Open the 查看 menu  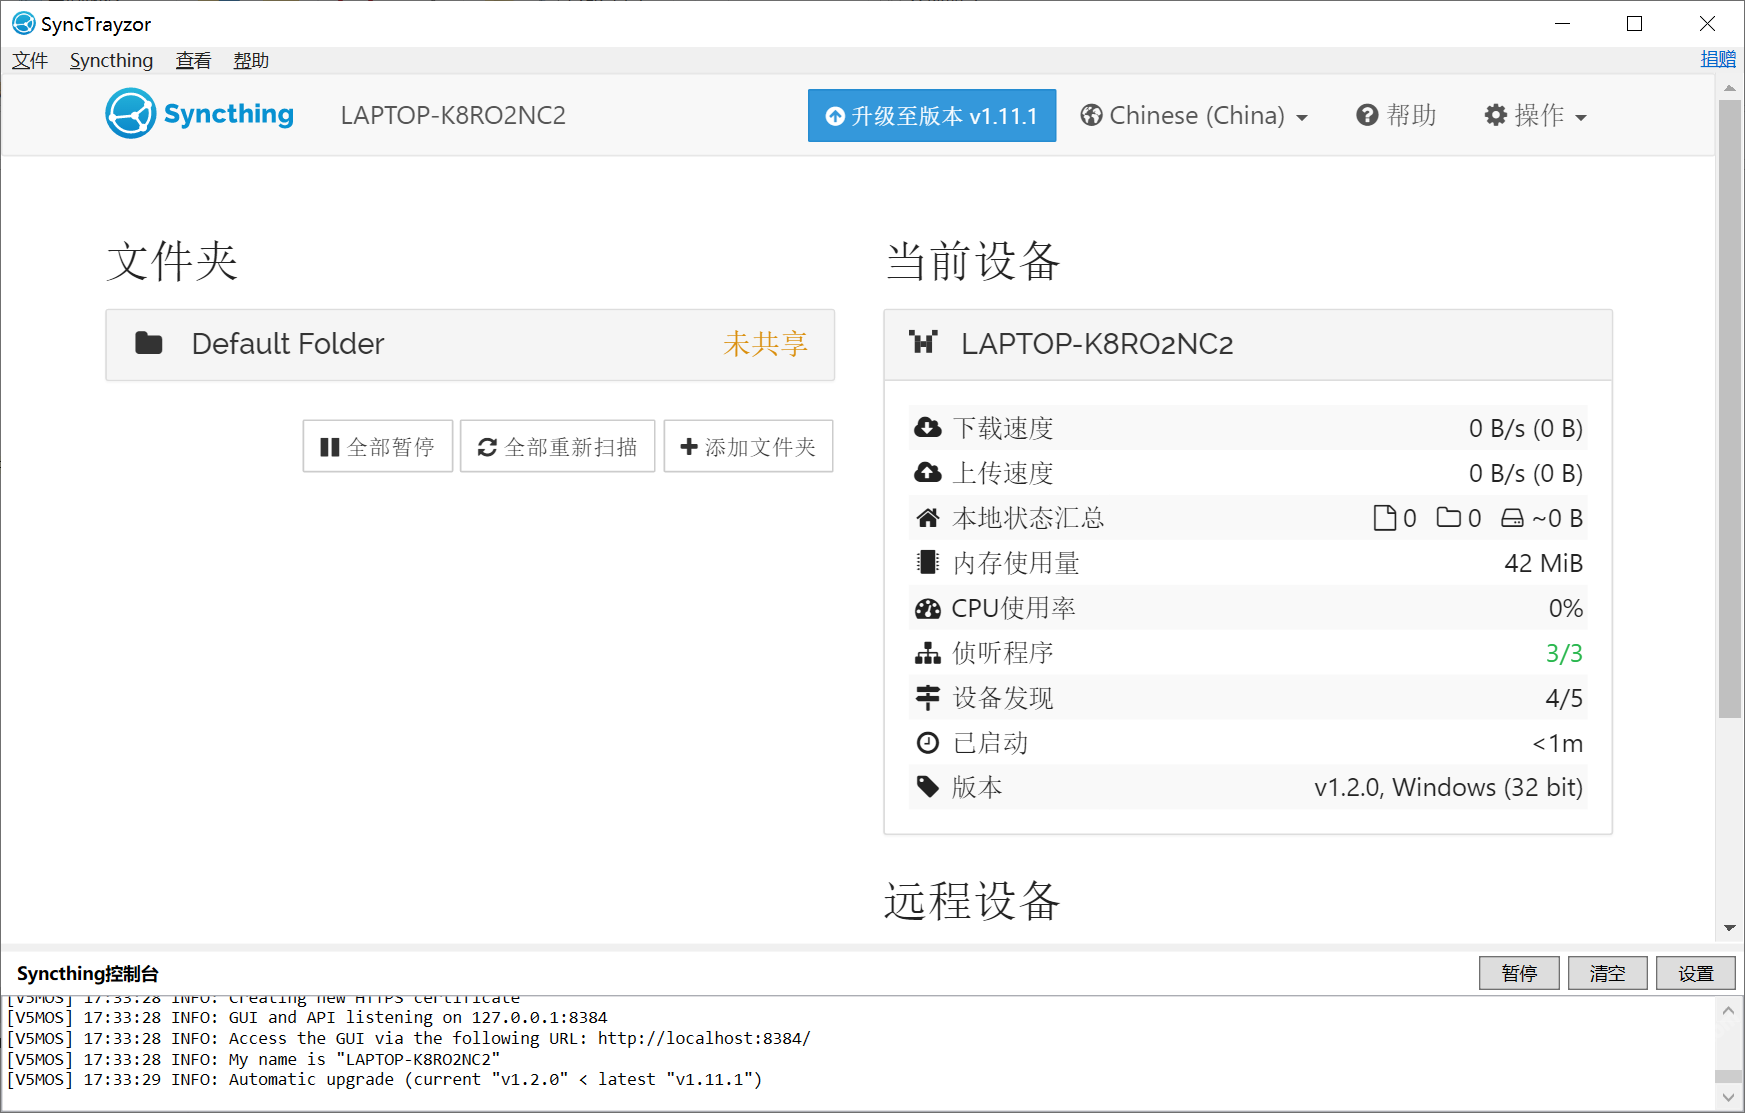pyautogui.click(x=193, y=60)
